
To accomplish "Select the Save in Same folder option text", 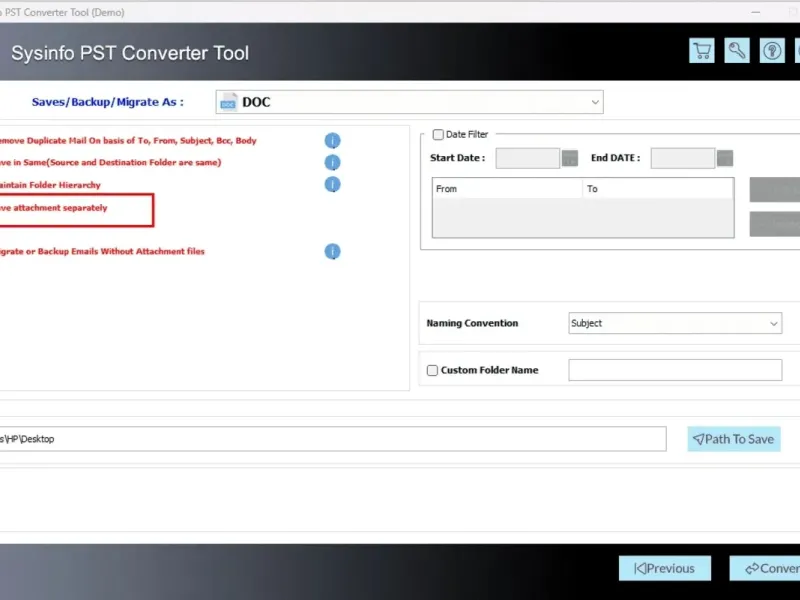I will coord(110,163).
